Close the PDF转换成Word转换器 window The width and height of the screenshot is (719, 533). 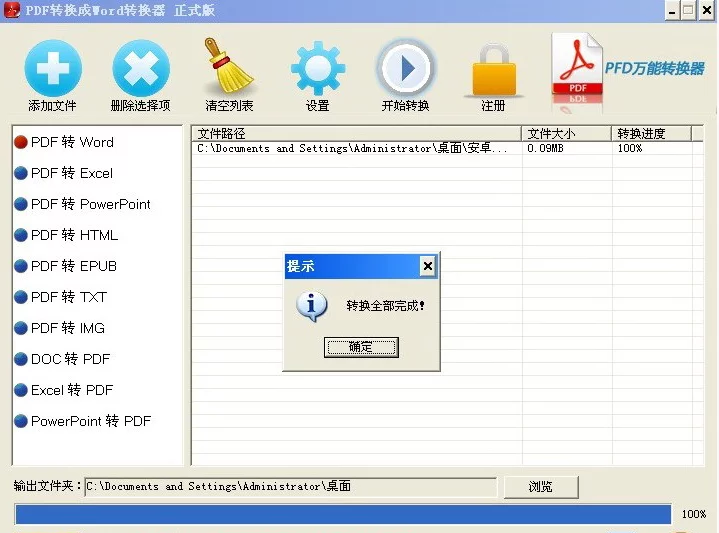707,11
